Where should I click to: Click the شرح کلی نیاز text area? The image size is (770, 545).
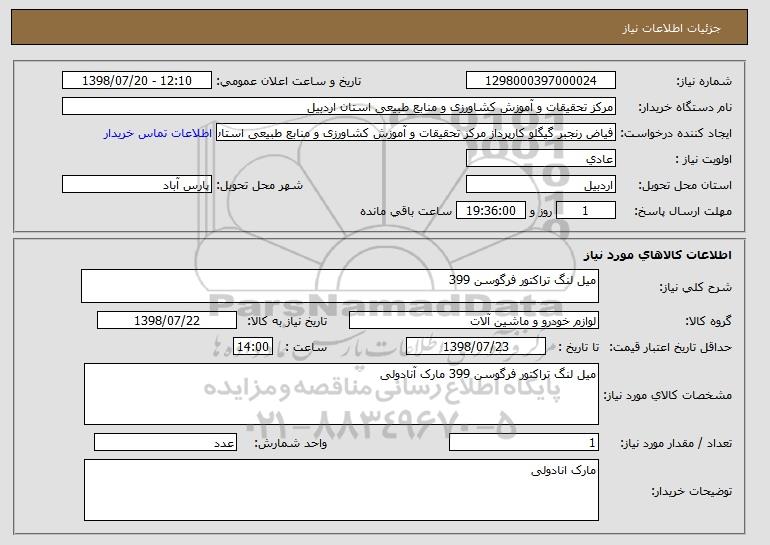point(340,286)
